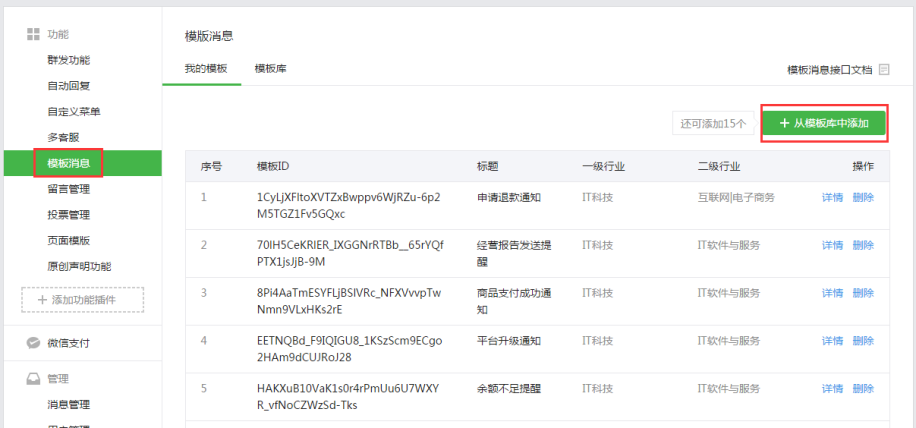
Task: Open 消息管理 under 管理 section
Action: coord(68,405)
